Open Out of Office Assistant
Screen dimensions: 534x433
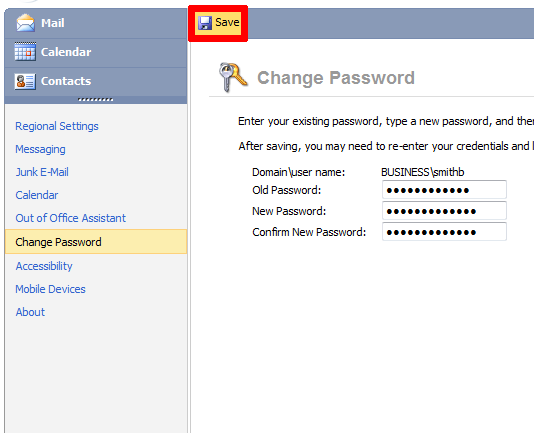70,218
